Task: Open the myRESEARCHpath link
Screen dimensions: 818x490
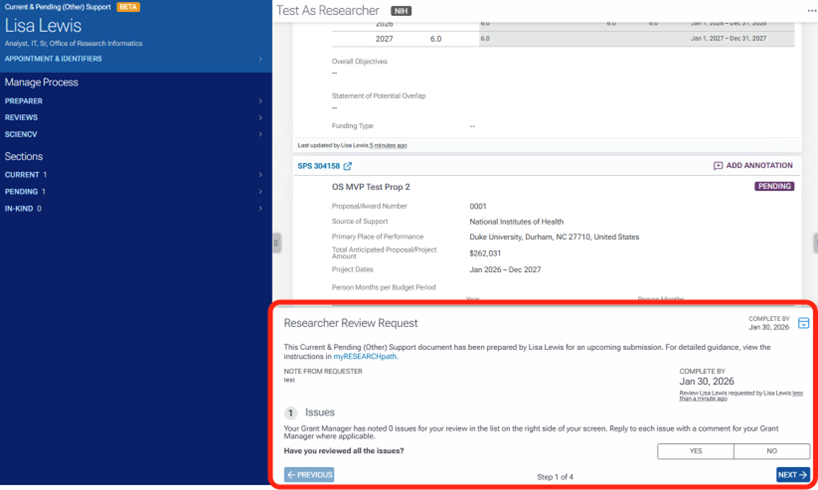Action: (365, 356)
